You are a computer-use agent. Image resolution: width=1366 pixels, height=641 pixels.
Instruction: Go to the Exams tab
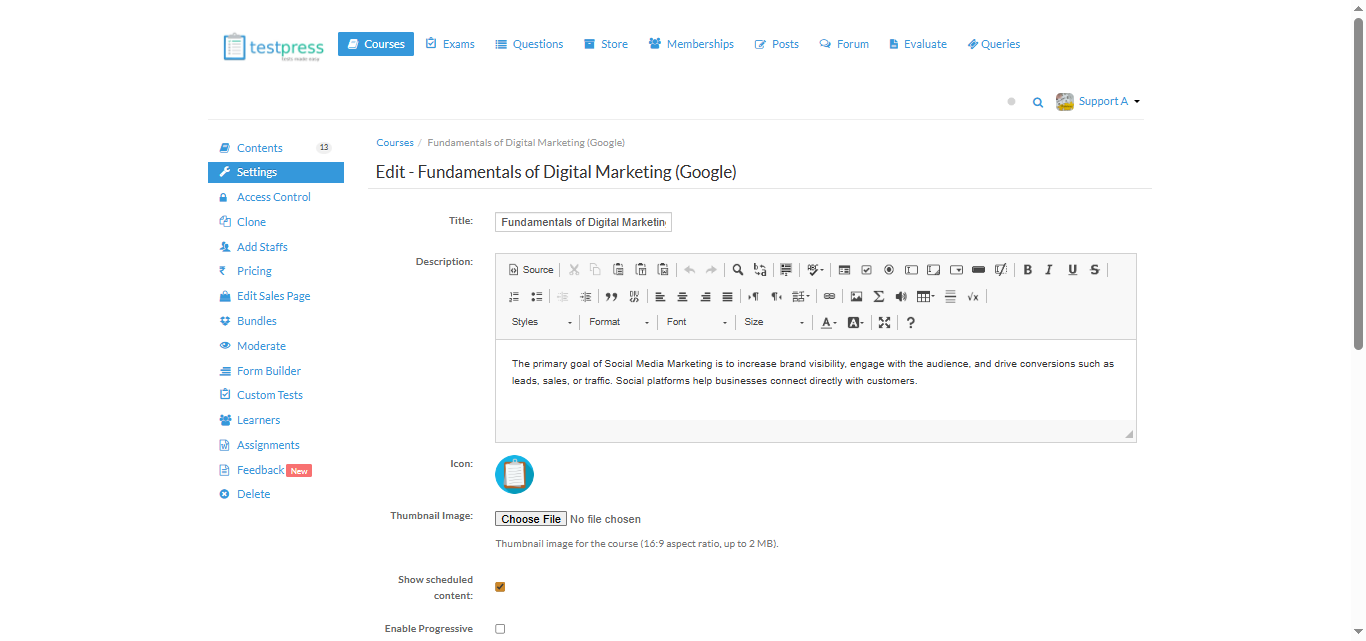(450, 44)
